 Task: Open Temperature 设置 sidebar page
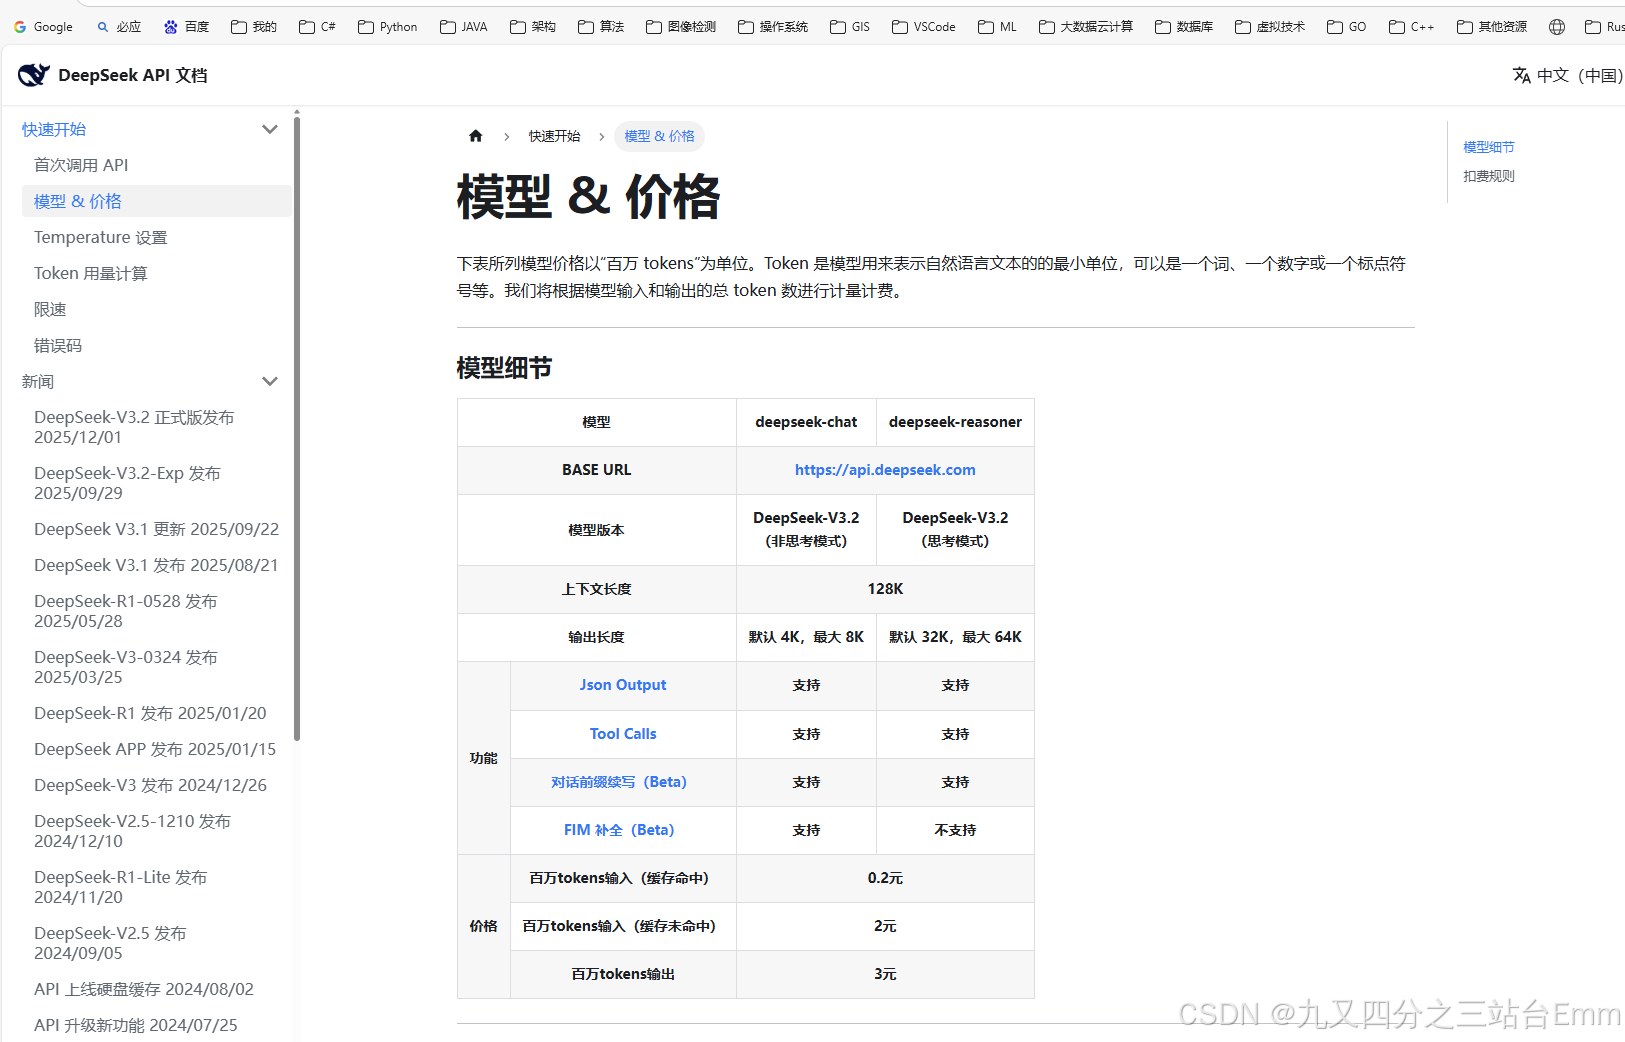pos(157,237)
